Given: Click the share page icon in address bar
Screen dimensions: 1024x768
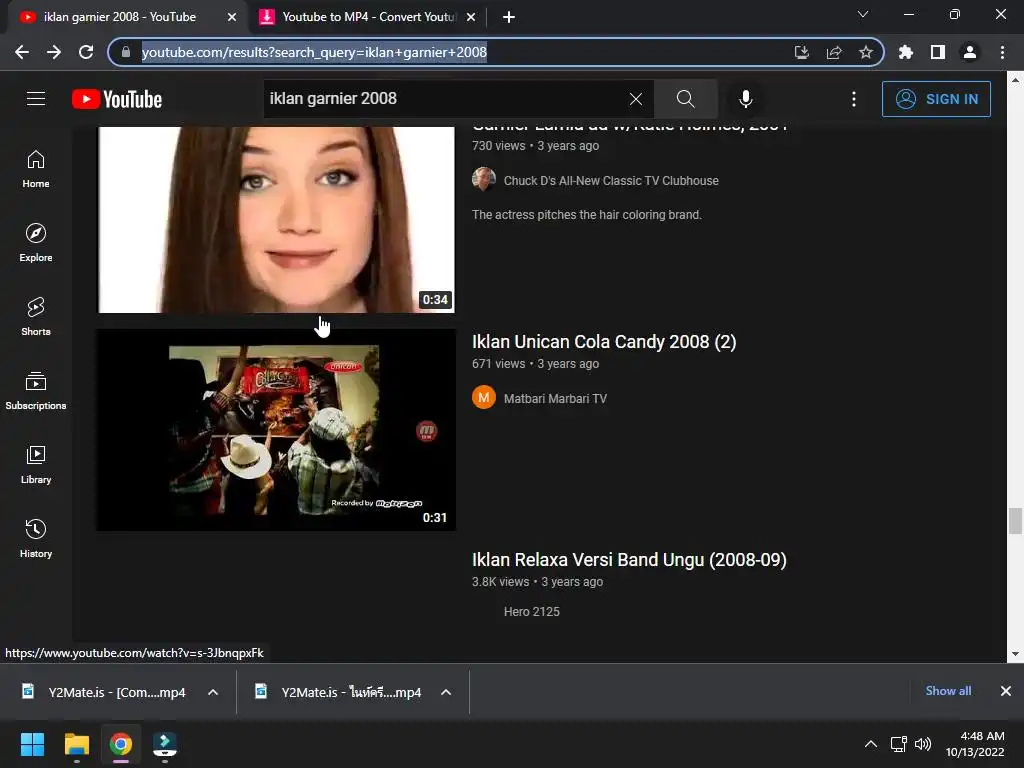Looking at the screenshot, I should tap(834, 52).
